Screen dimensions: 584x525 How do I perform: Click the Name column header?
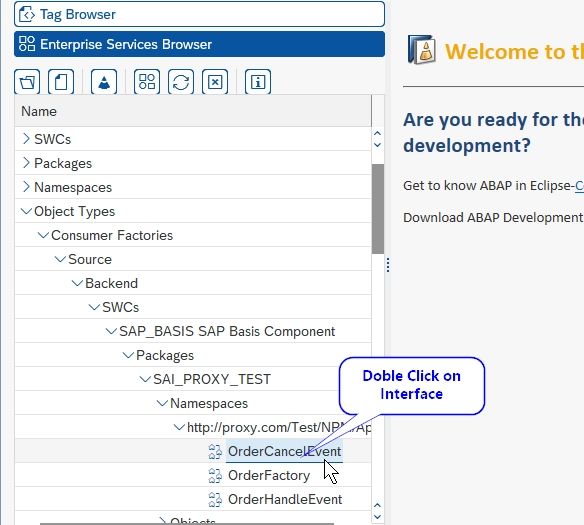click(193, 111)
